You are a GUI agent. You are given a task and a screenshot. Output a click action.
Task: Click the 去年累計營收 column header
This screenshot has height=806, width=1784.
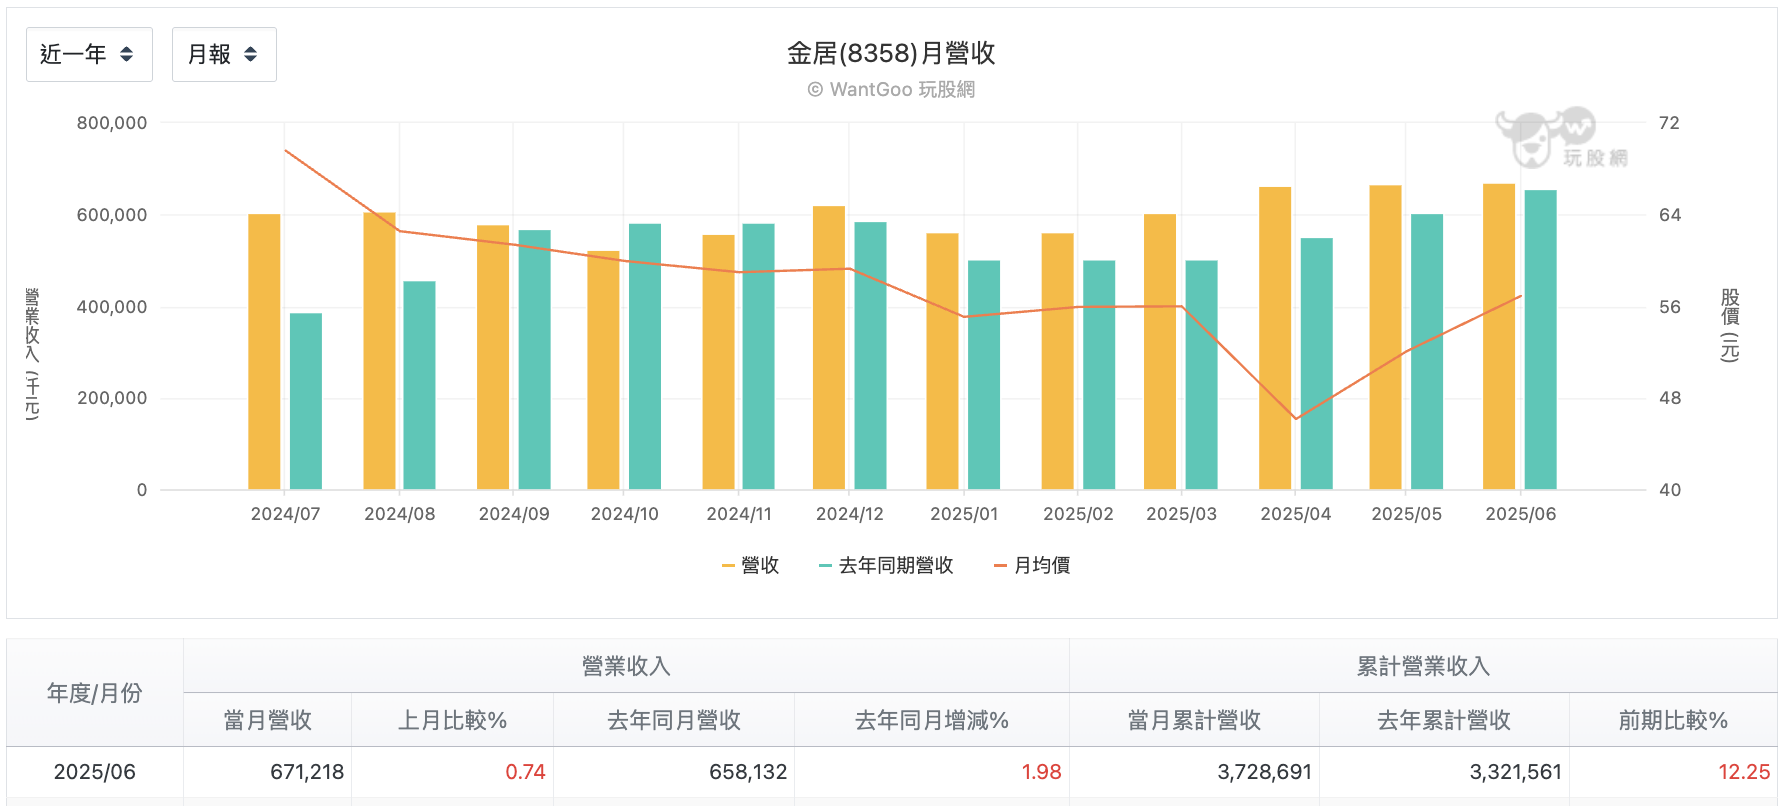pyautogui.click(x=1444, y=720)
